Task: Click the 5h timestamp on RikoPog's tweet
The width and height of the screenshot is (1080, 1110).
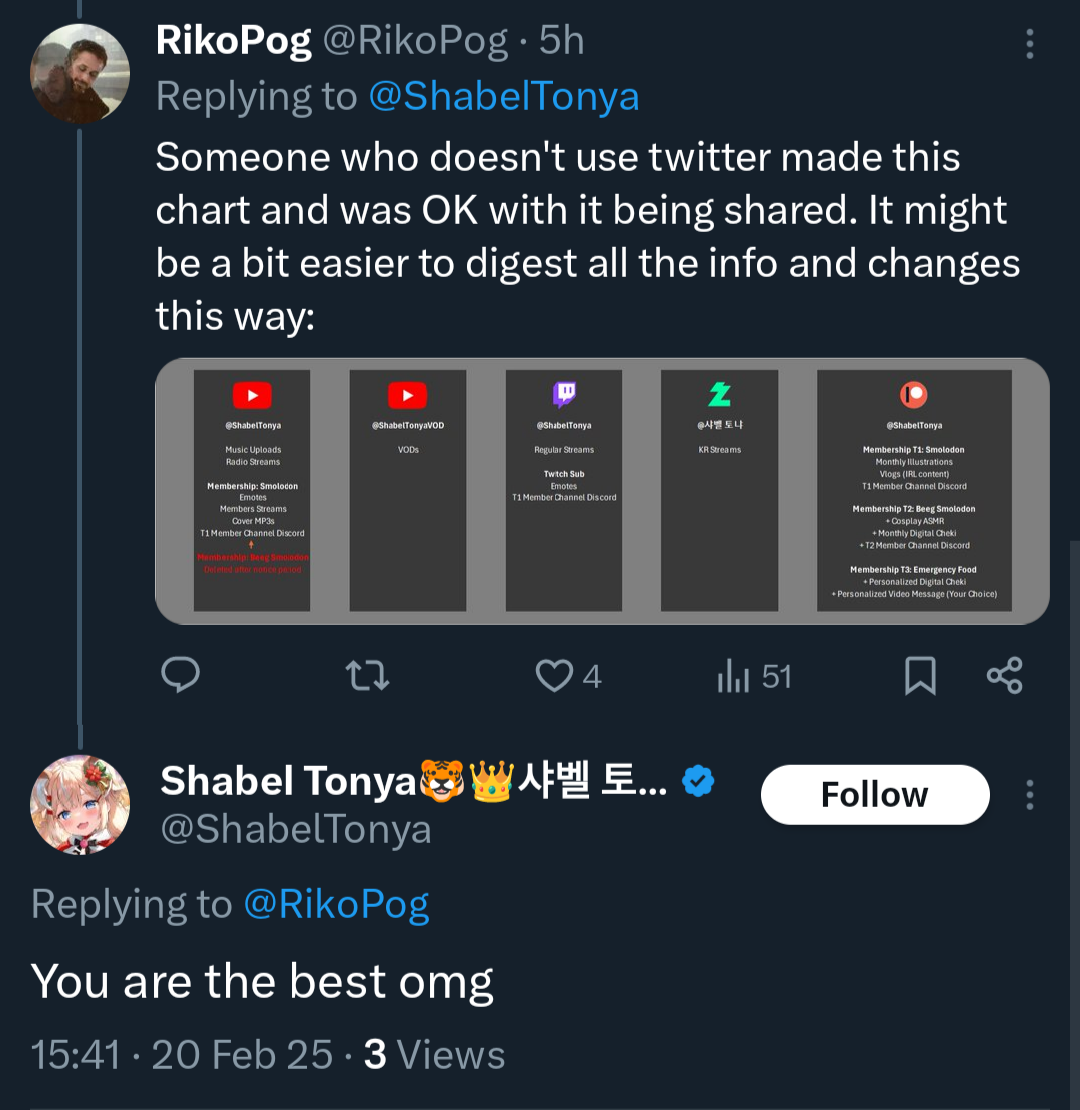Action: 561,41
